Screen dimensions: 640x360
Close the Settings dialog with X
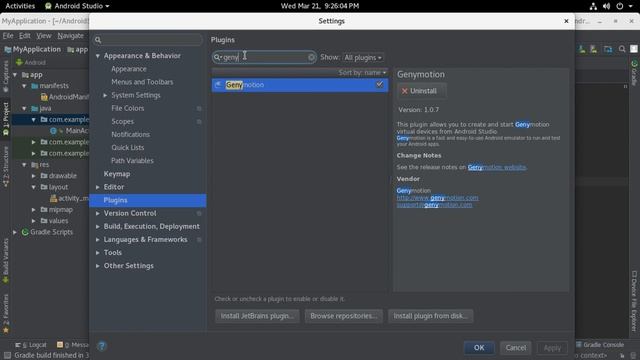pos(566,21)
